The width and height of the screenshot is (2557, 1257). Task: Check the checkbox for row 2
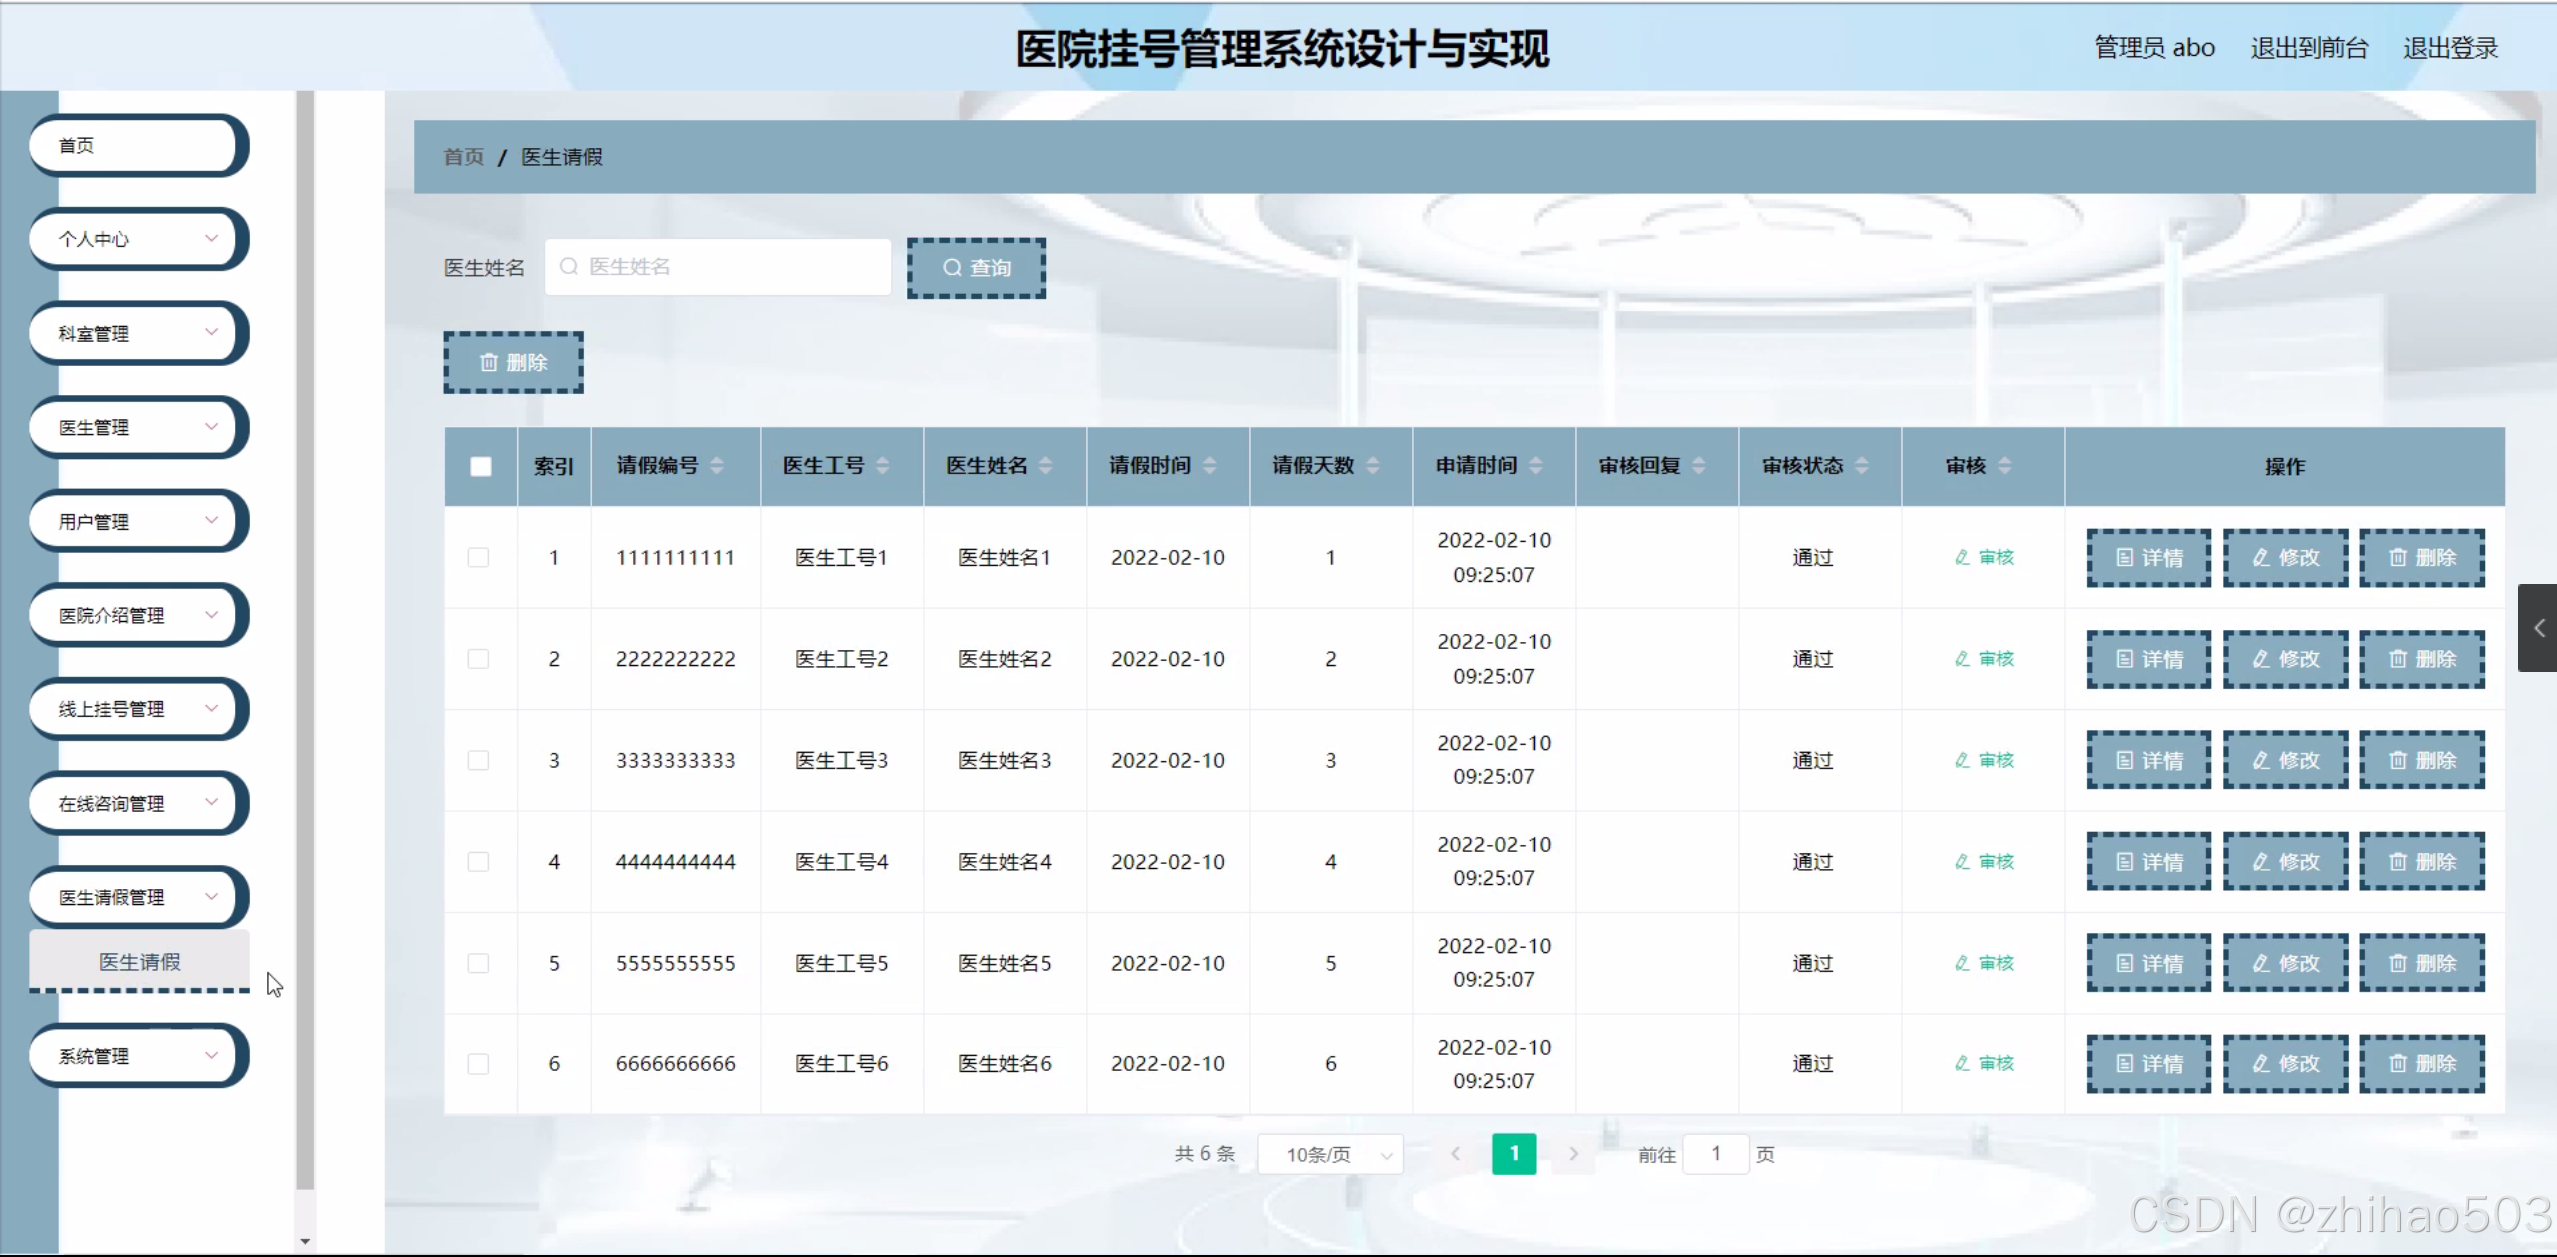479,659
